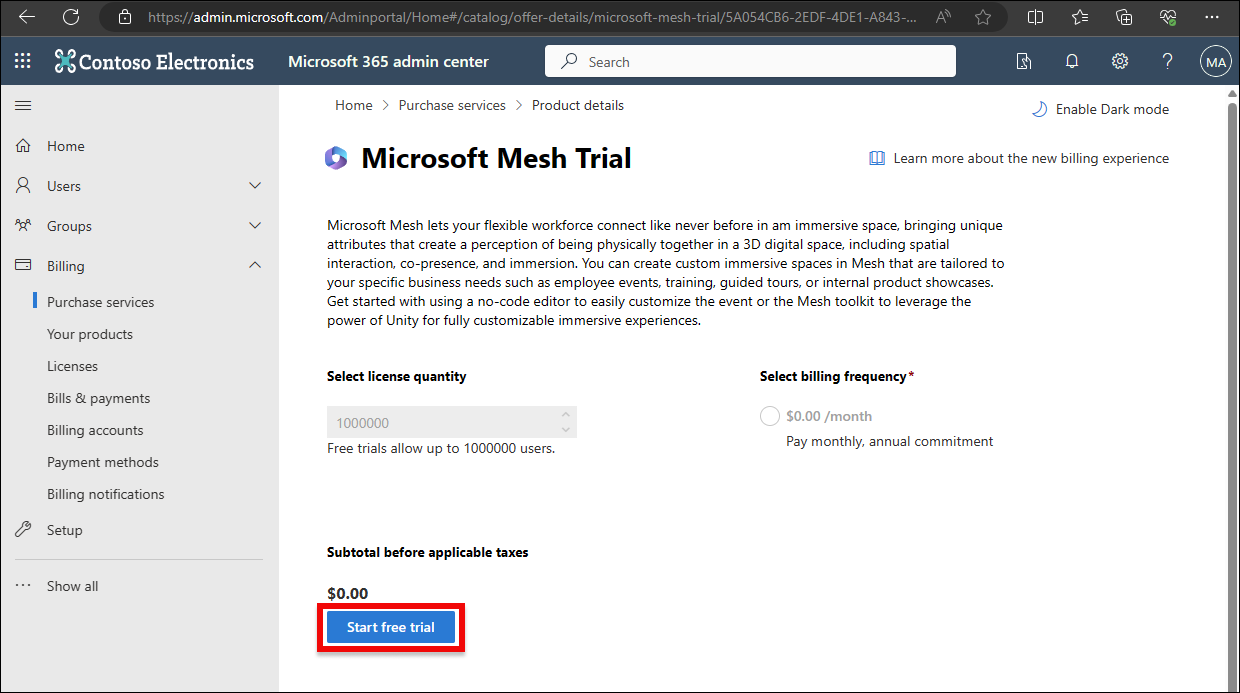The height and width of the screenshot is (693, 1240).
Task: Open the app launcher waffle menu
Action: [22, 61]
